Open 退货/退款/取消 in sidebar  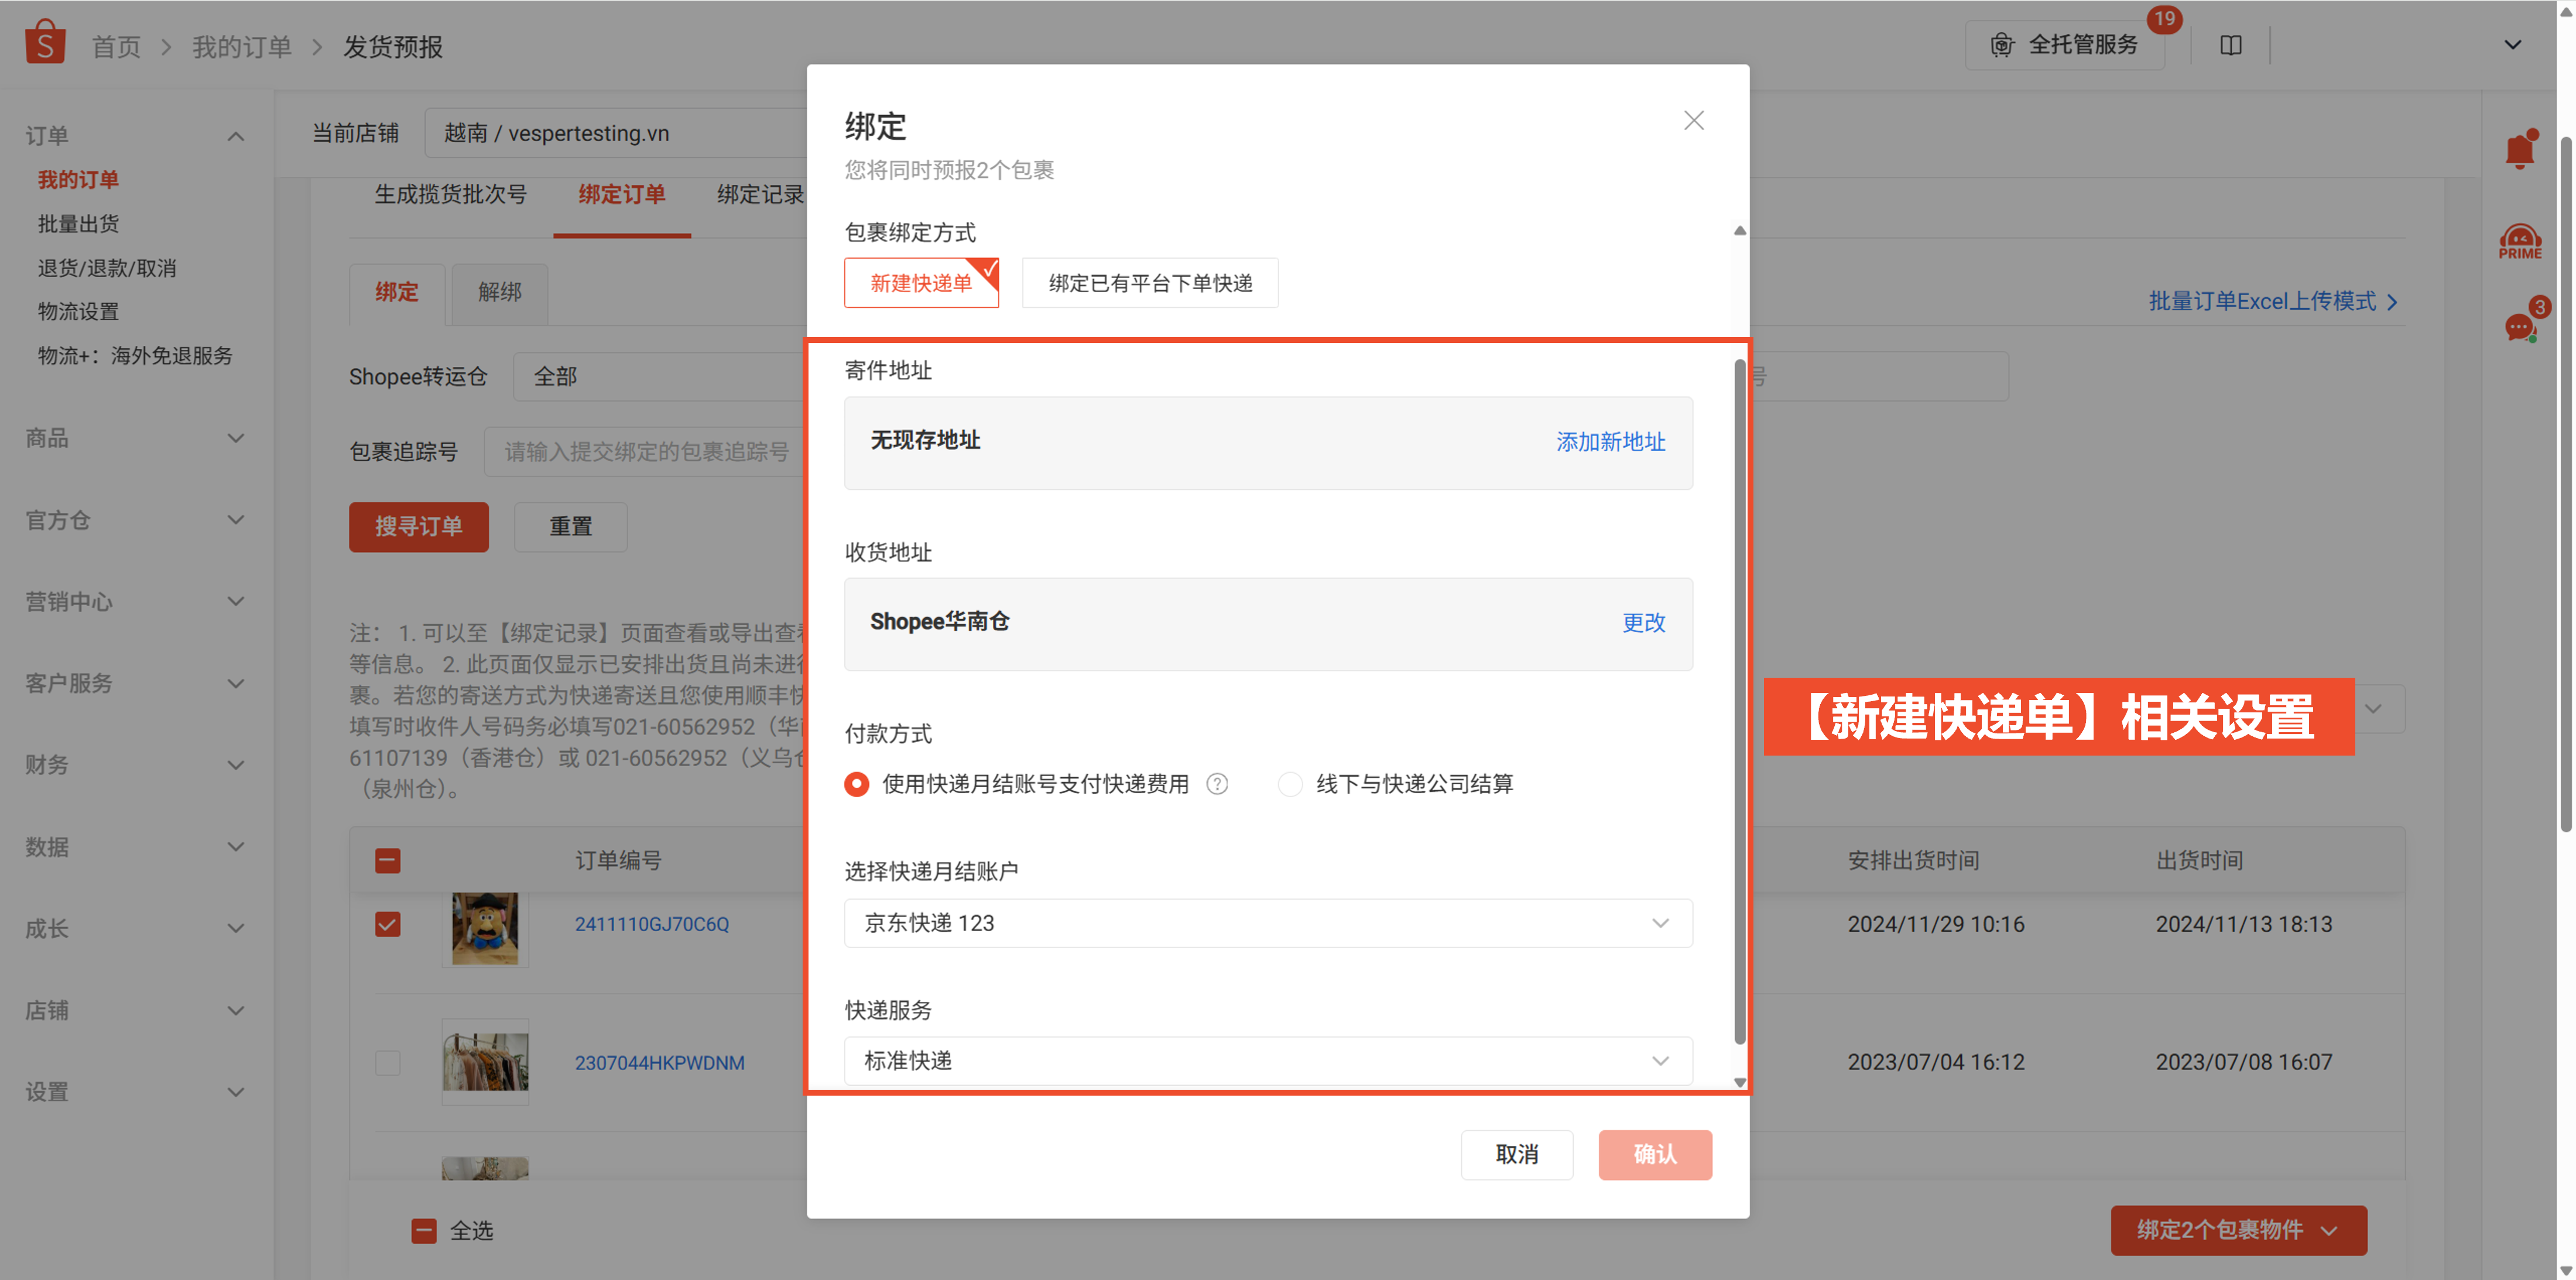click(107, 268)
